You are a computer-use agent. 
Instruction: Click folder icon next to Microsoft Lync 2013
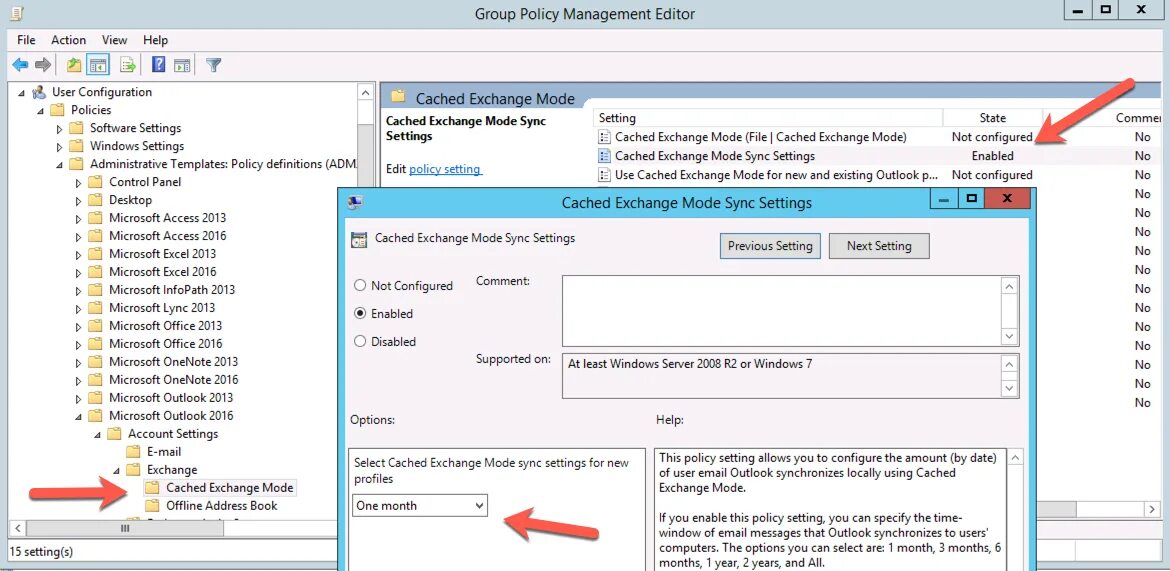(95, 308)
